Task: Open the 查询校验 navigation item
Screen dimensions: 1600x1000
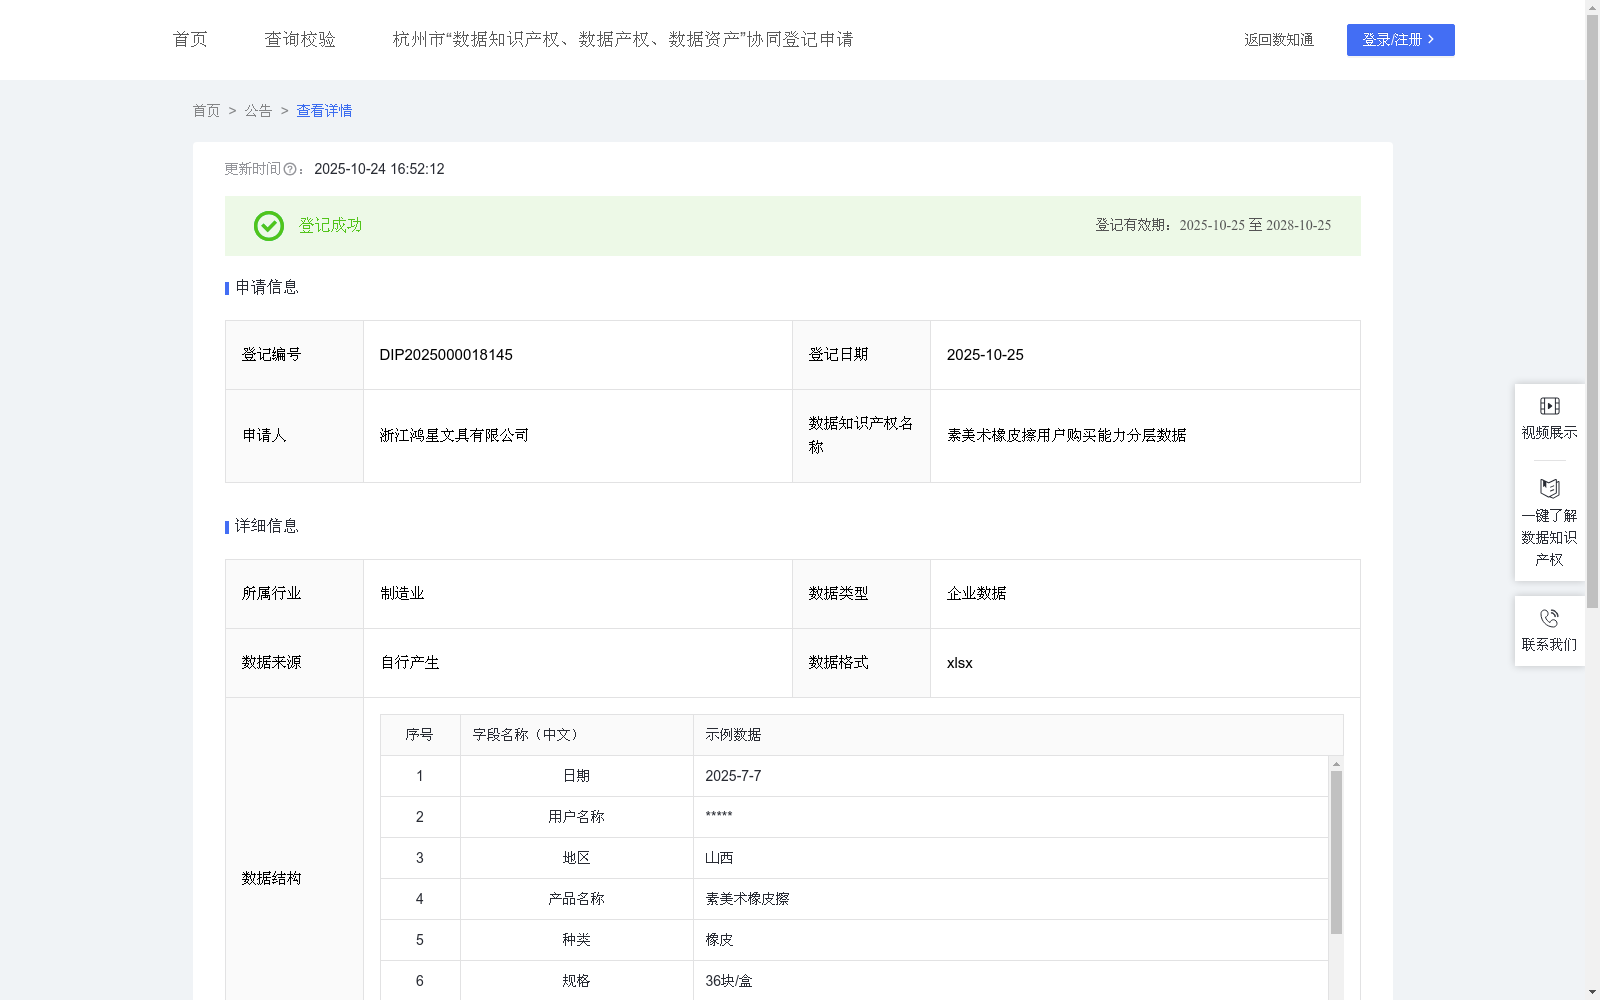Action: point(300,40)
